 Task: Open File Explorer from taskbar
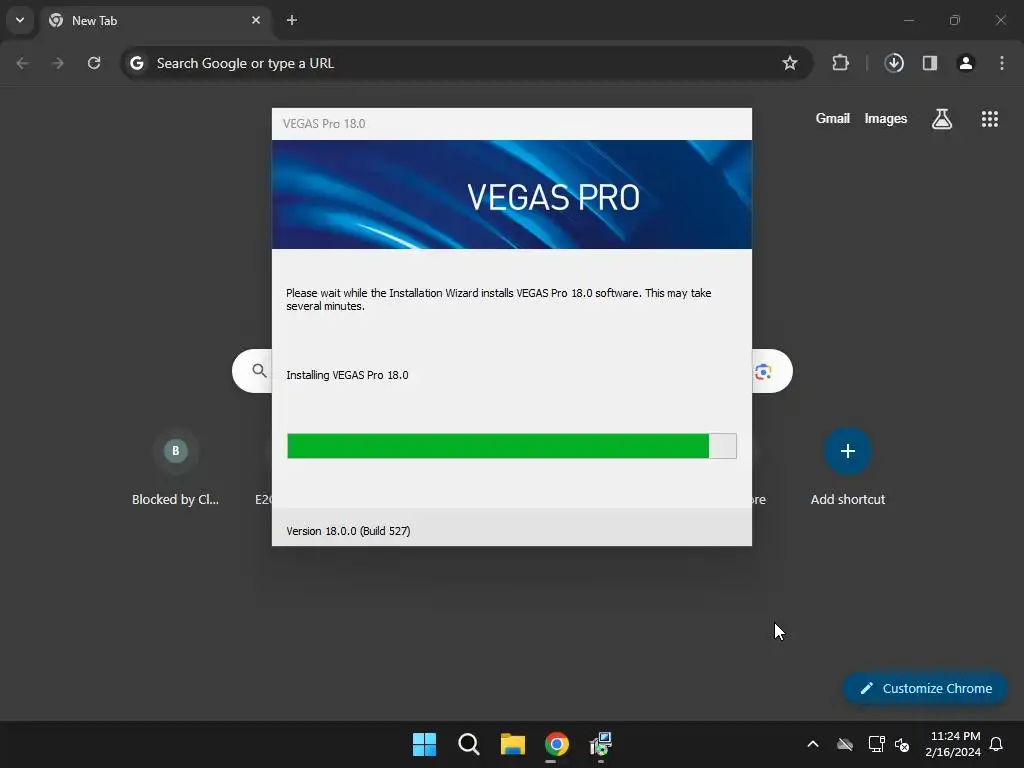[513, 744]
